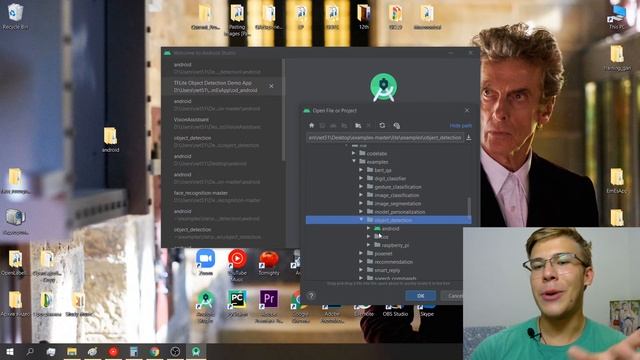The width and height of the screenshot is (640, 360).
Task: Click the taskbar search magnifier
Action: [30, 351]
